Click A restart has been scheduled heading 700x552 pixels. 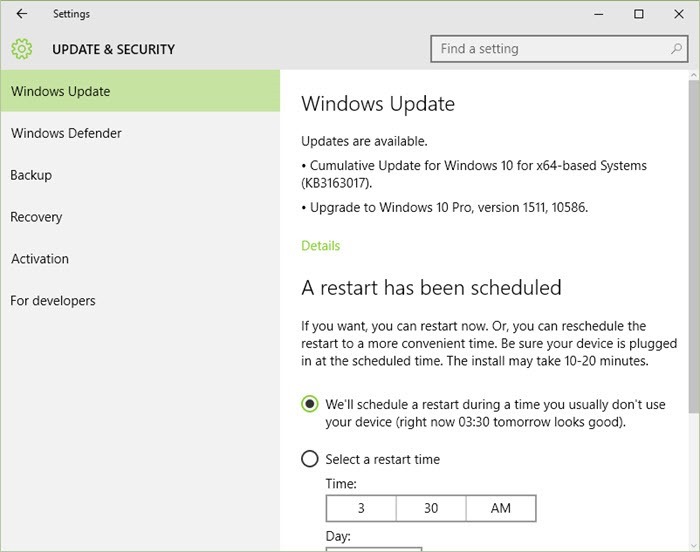point(431,288)
